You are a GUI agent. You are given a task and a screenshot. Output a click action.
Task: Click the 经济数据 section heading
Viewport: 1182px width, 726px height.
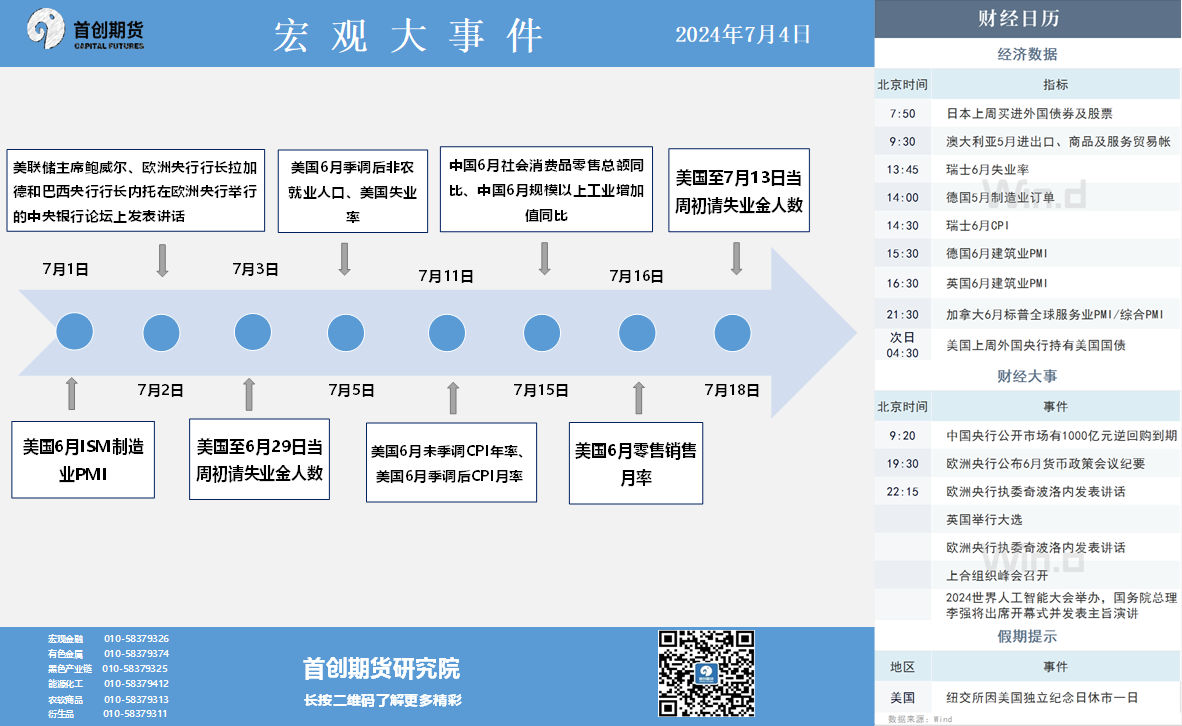[1027, 54]
